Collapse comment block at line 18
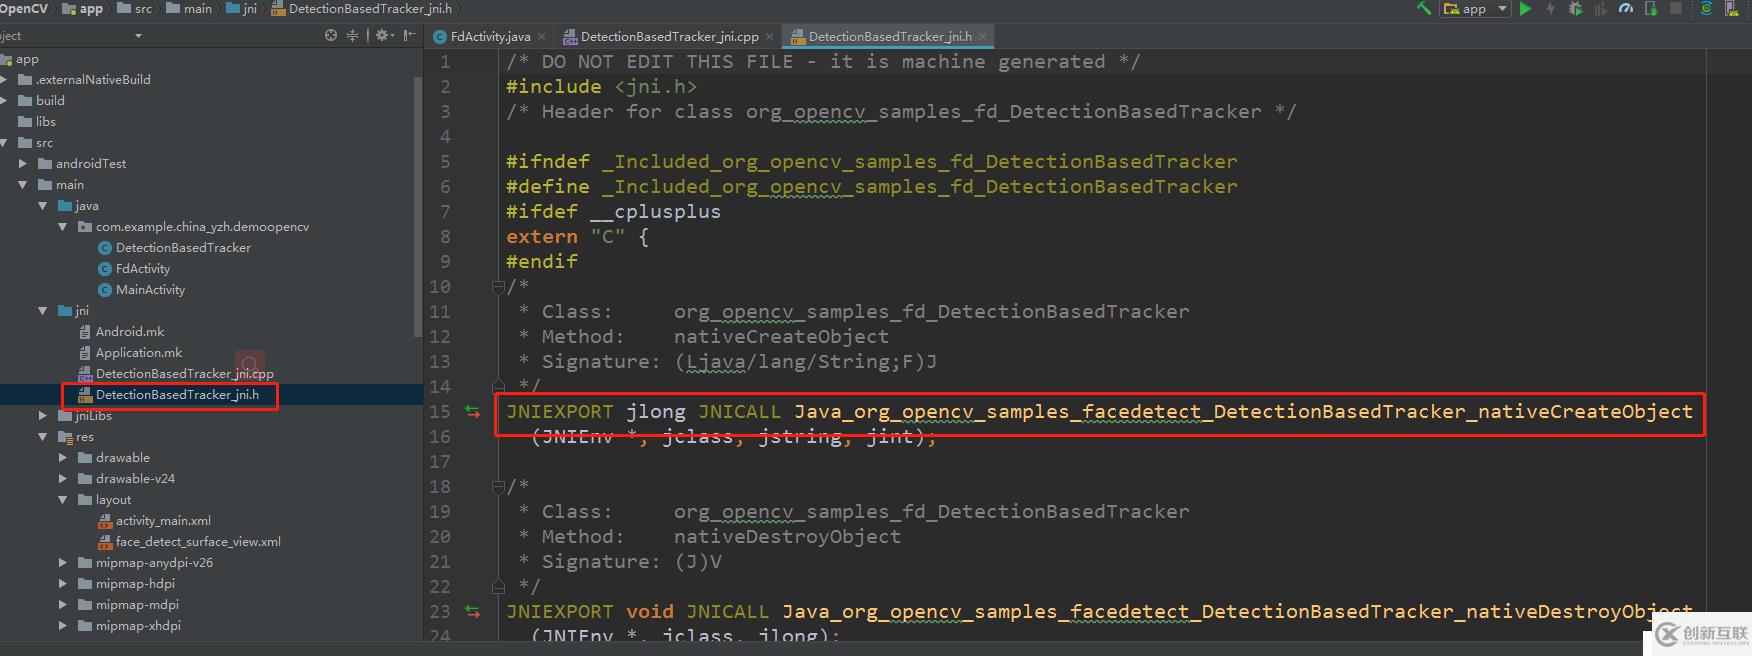This screenshot has height=656, width=1752. point(498,487)
